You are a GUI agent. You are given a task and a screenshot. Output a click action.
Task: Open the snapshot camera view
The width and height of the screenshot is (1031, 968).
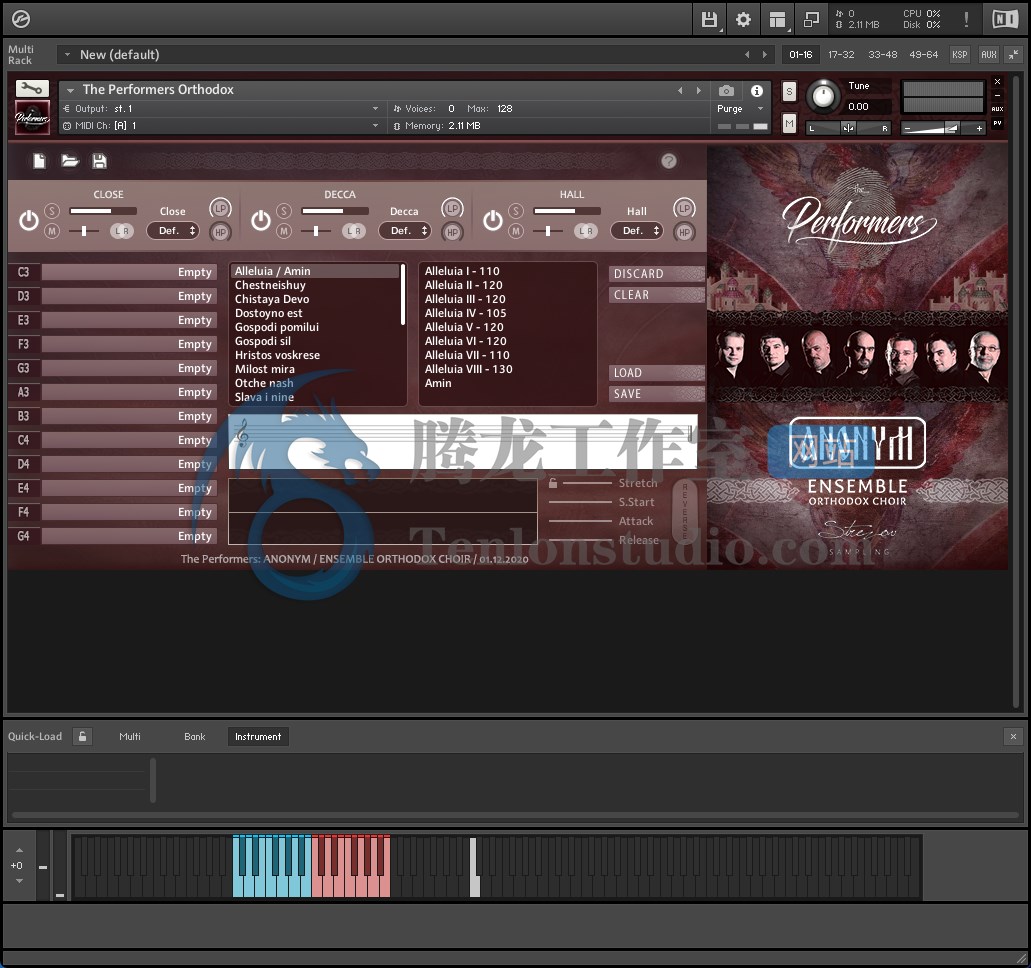click(726, 90)
